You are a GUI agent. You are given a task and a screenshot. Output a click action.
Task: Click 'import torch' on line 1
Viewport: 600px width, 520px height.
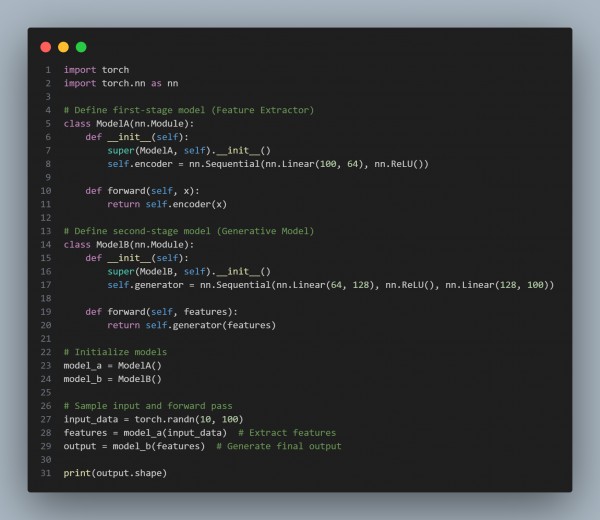[x=96, y=70]
